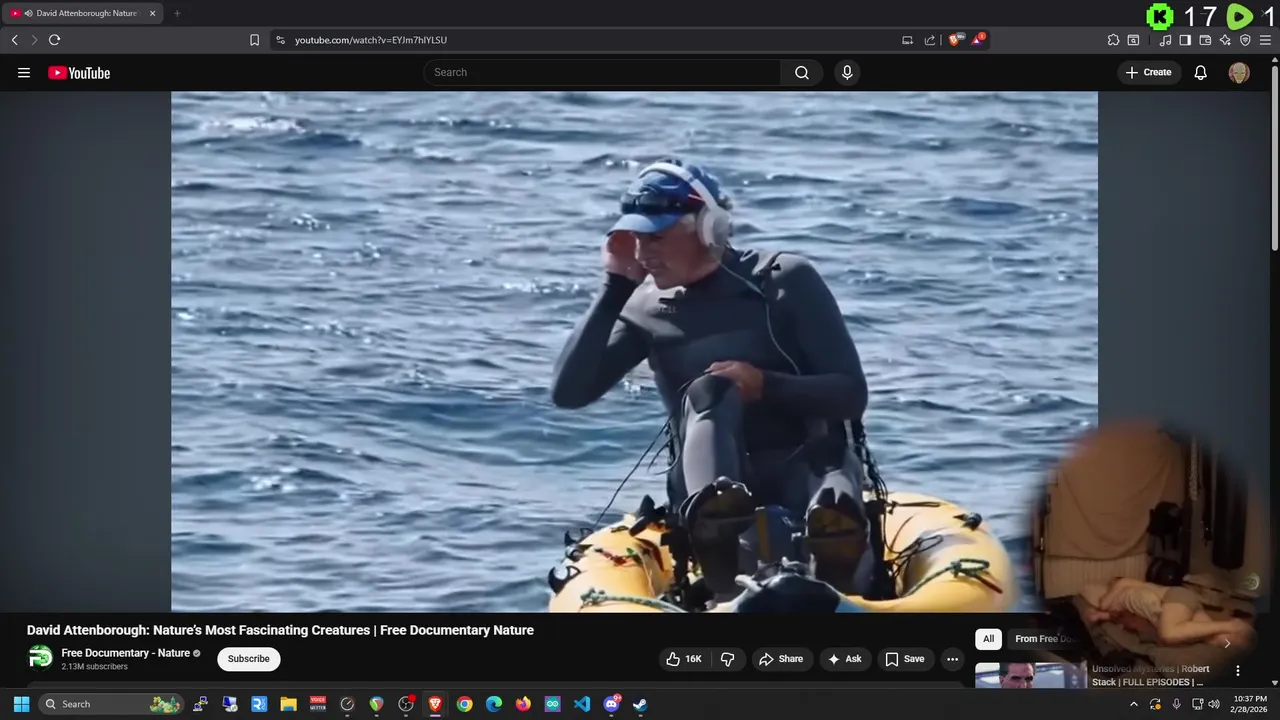The image size is (1280, 720).
Task: Open Visual Studio Code from taskbar
Action: 582,704
